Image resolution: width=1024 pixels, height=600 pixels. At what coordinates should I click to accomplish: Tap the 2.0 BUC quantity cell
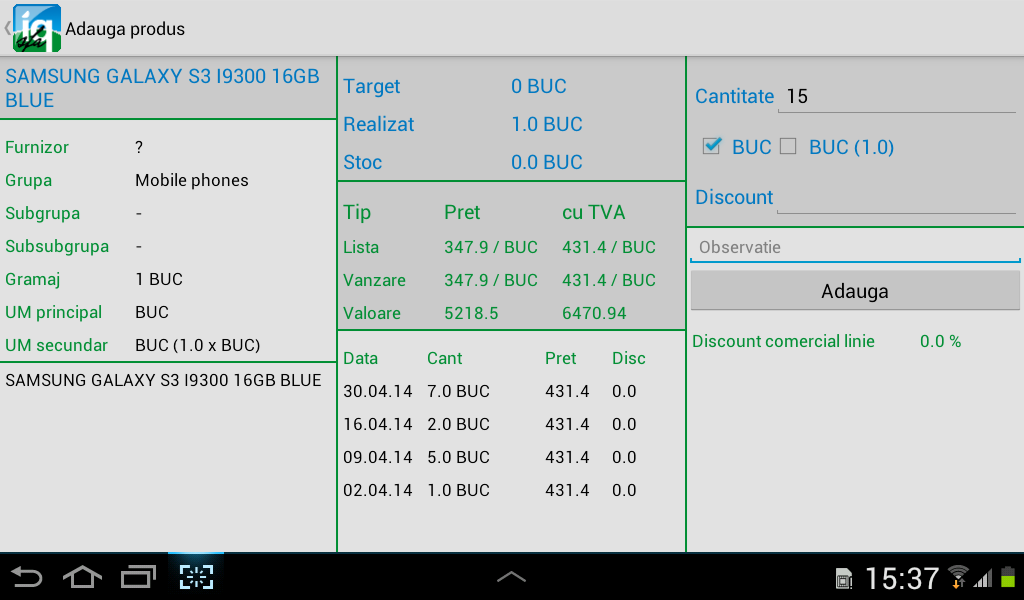pyautogui.click(x=458, y=424)
